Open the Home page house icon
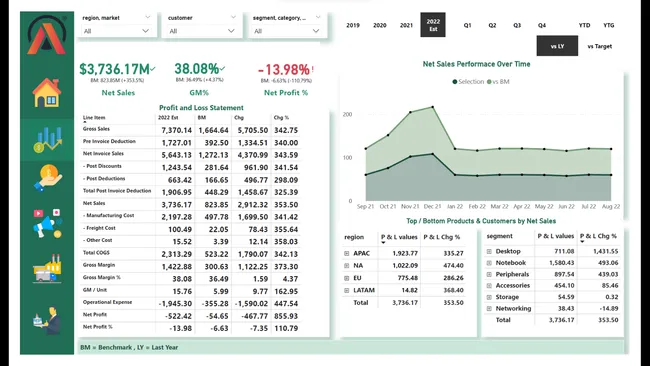This screenshot has width=650, height=366. tap(47, 92)
